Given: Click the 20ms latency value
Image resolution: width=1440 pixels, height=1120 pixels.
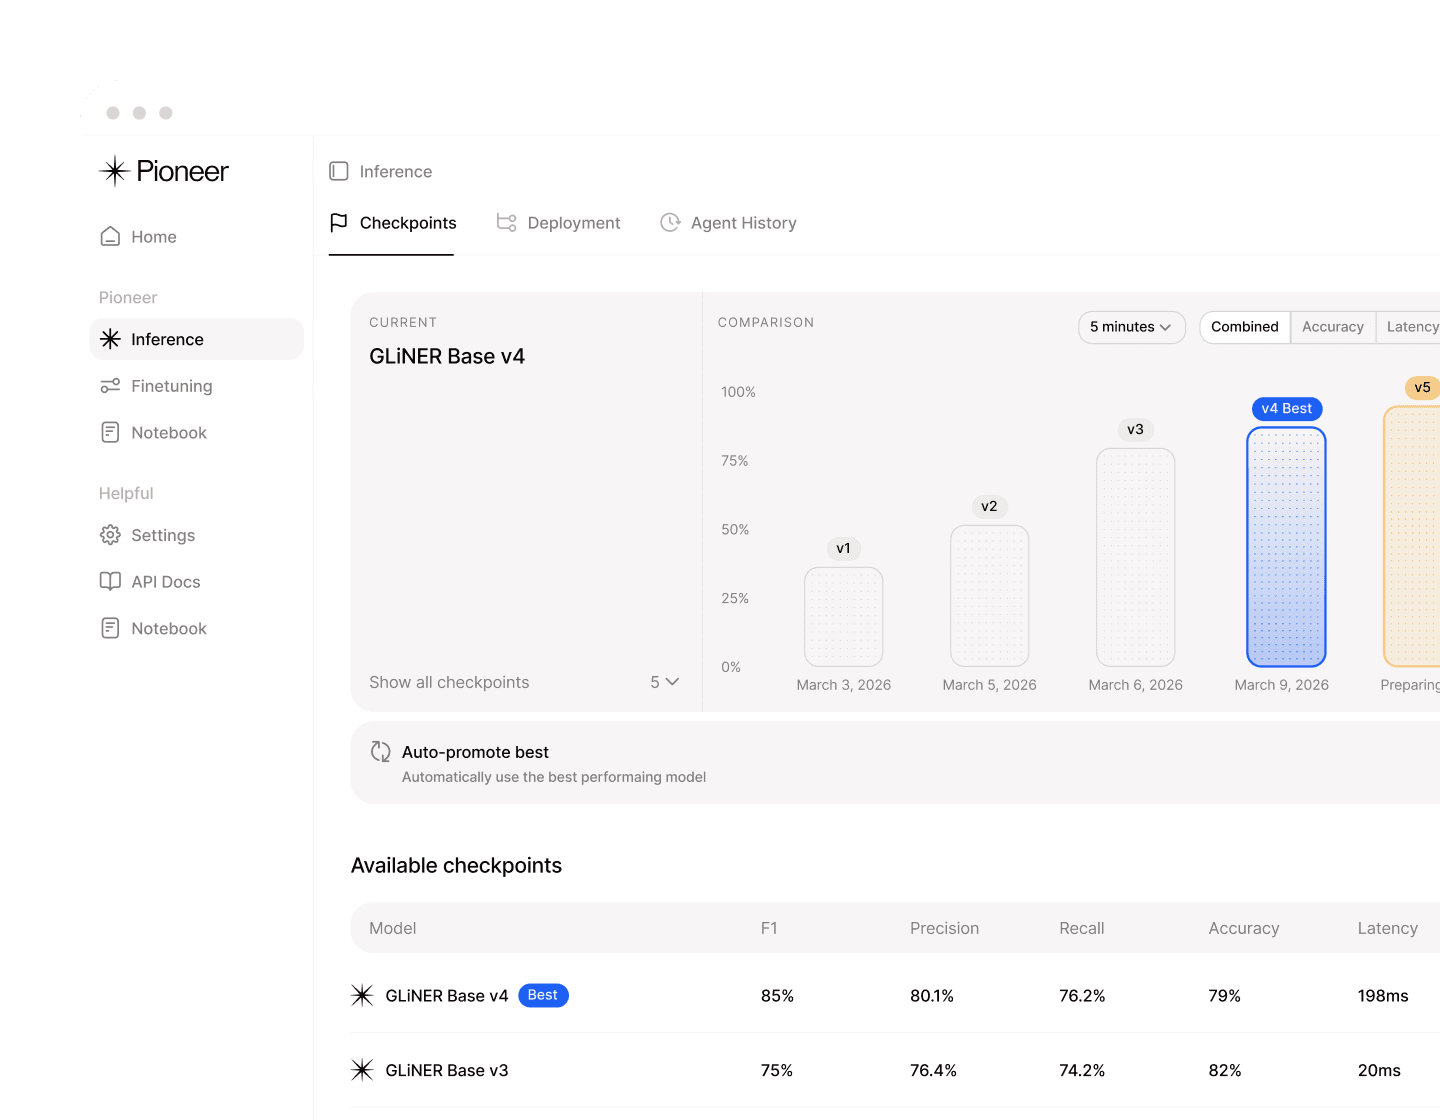Looking at the screenshot, I should pos(1379,1070).
